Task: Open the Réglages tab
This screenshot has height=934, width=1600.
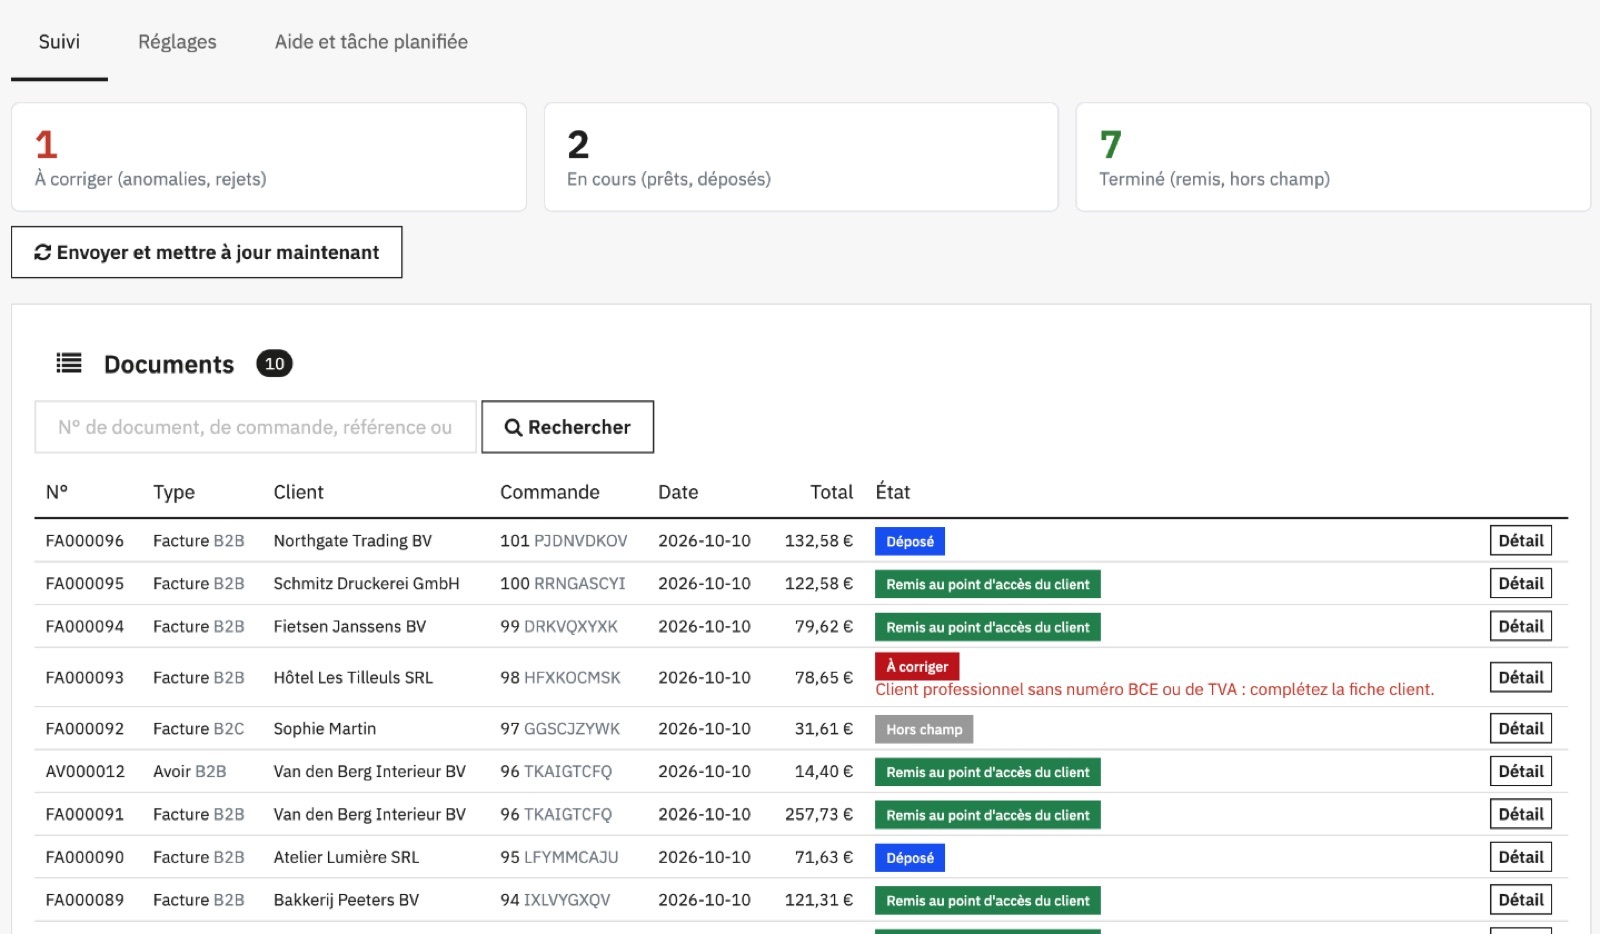Action: [x=177, y=42]
